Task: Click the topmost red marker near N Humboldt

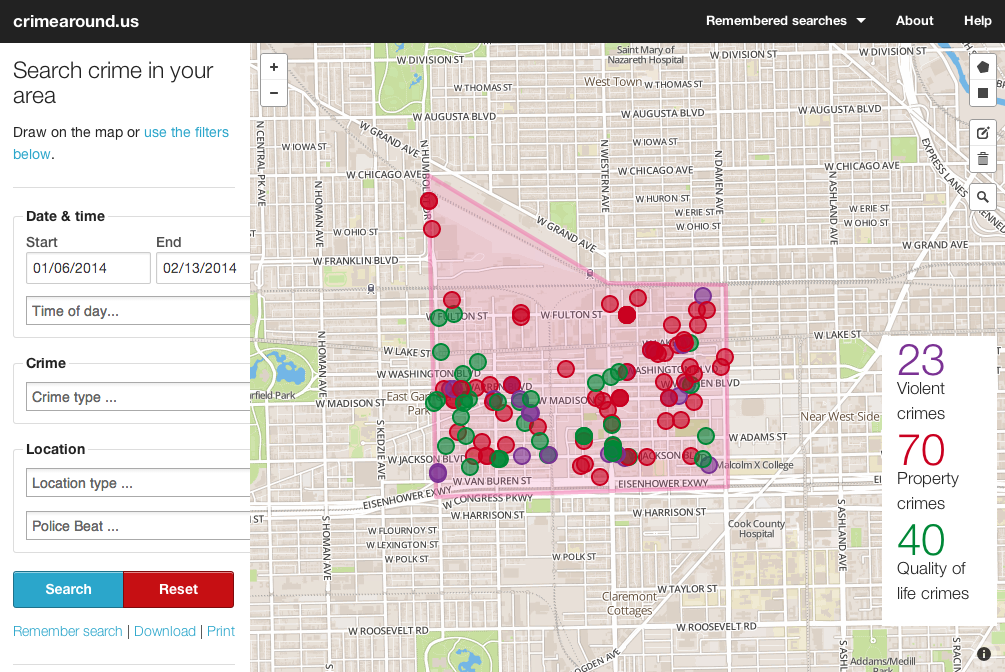Action: pos(429,201)
